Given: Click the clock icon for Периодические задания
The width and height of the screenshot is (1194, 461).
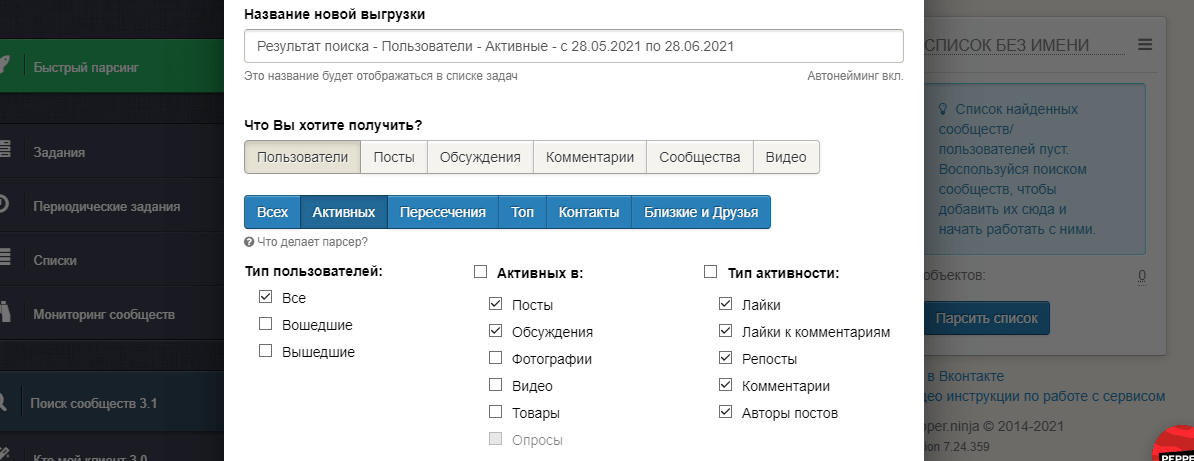Looking at the screenshot, I should coord(5,206).
